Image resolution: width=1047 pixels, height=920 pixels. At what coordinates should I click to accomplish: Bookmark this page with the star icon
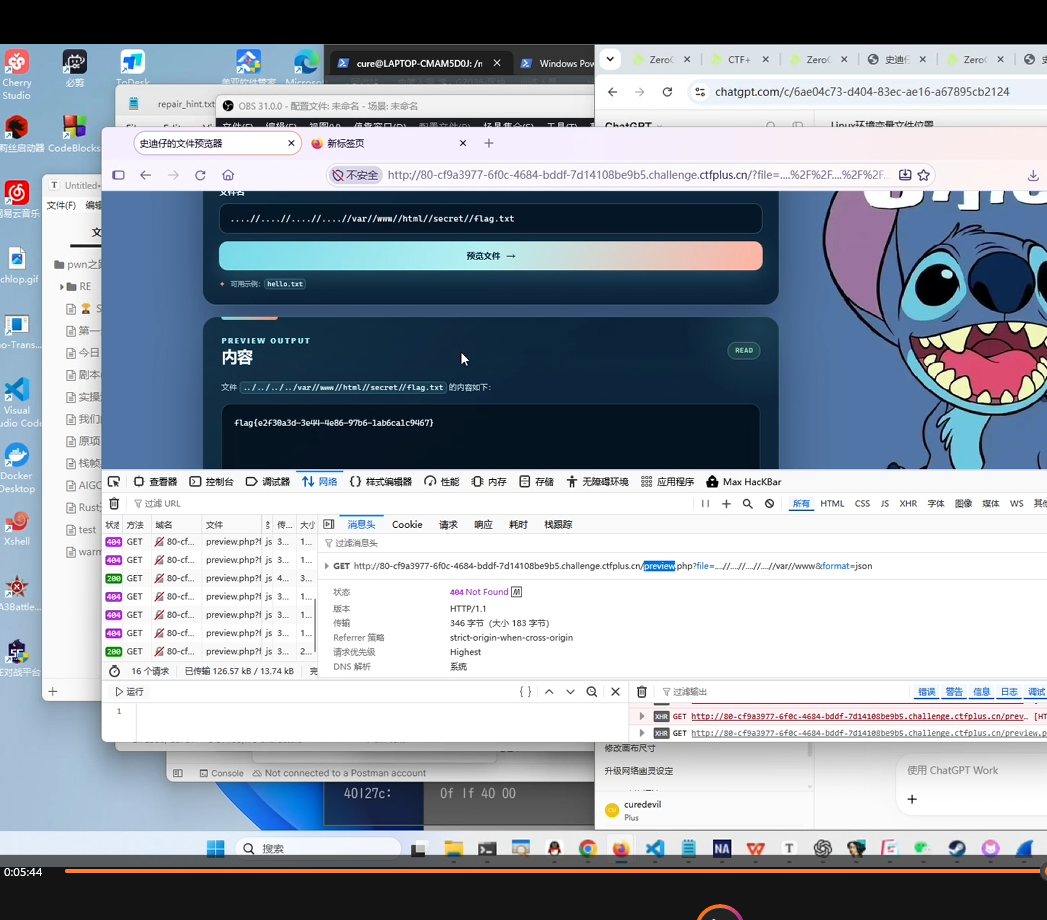pos(923,175)
